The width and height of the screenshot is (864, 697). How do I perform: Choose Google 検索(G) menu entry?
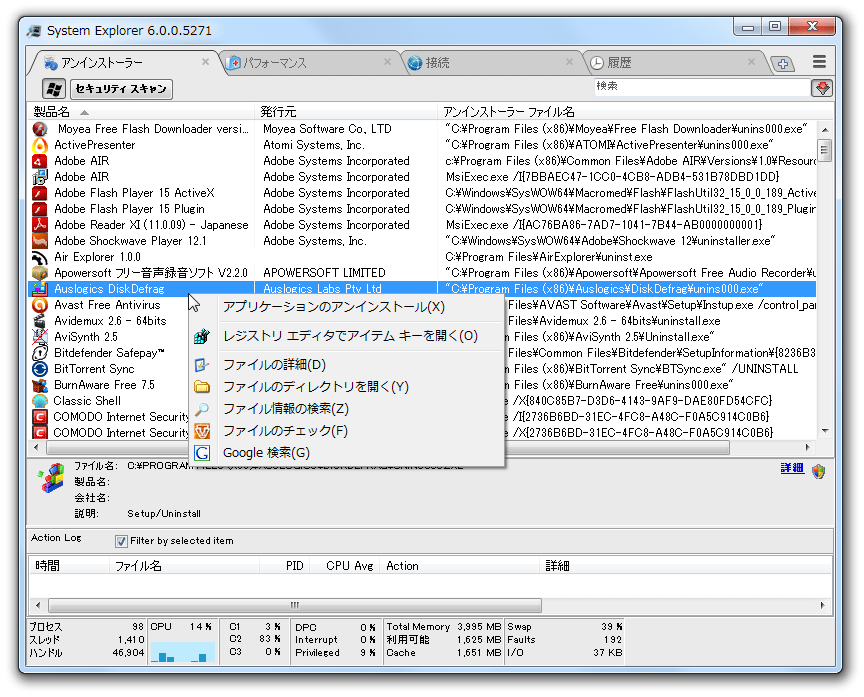(x=347, y=453)
